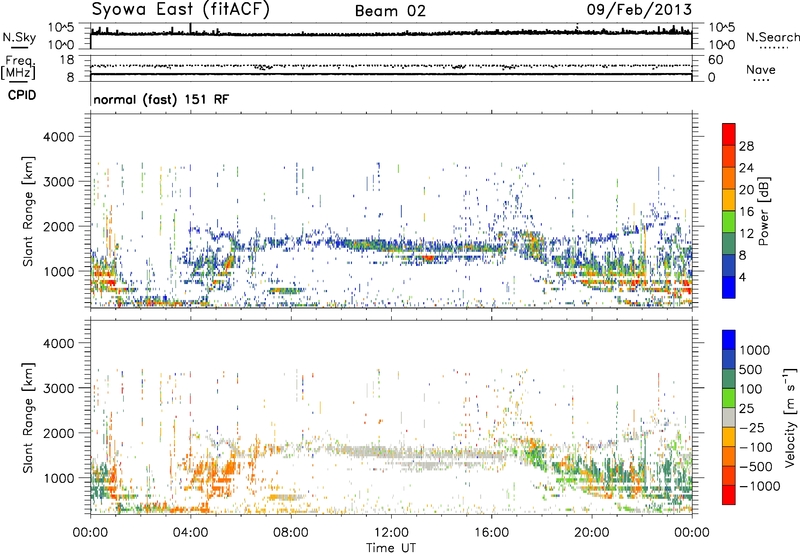Image resolution: width=800 pixels, height=554 pixels.
Task: Click velocity panel's 2000 km tick label
Action: [58, 433]
